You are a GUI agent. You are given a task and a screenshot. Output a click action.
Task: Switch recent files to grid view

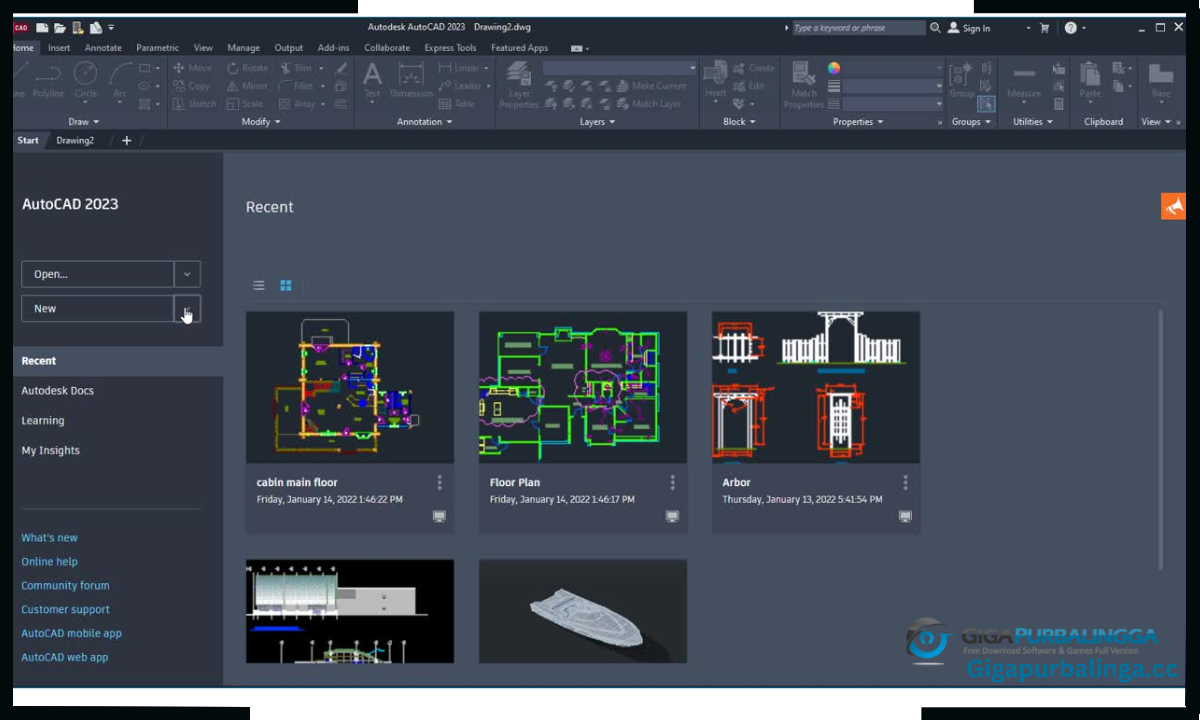coord(286,286)
